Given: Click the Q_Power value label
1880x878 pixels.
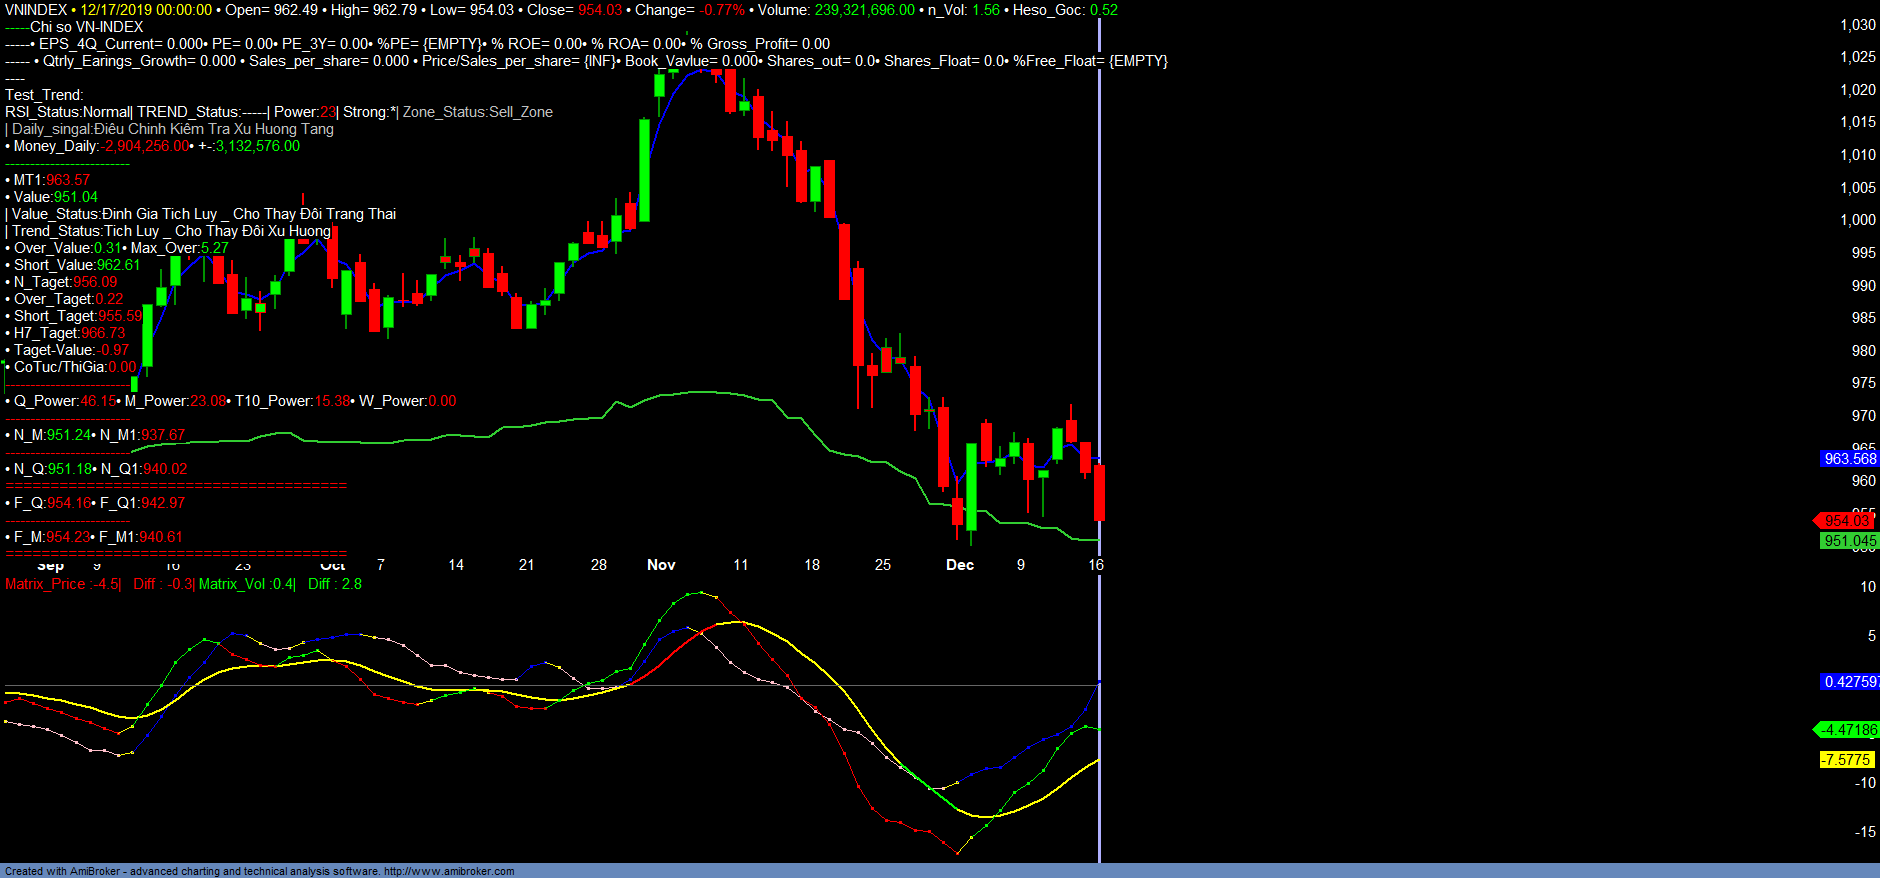Looking at the screenshot, I should click(62, 401).
